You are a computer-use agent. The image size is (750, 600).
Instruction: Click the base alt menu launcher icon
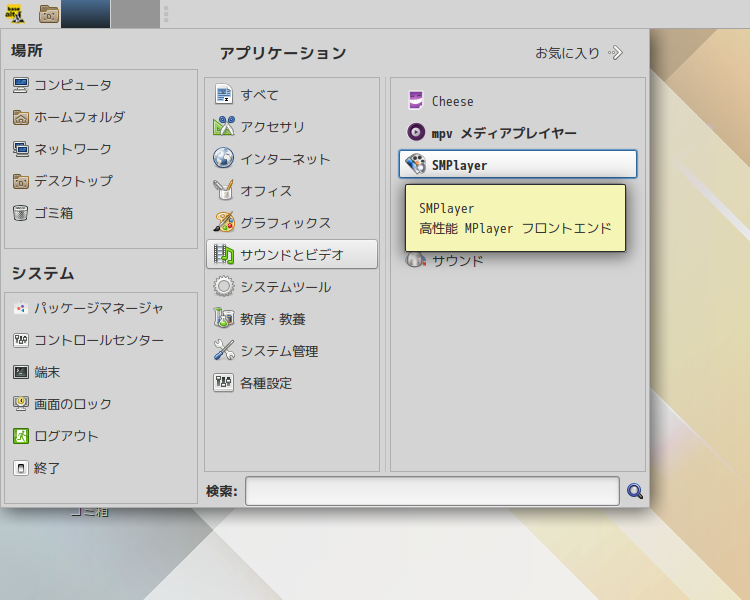click(x=15, y=14)
